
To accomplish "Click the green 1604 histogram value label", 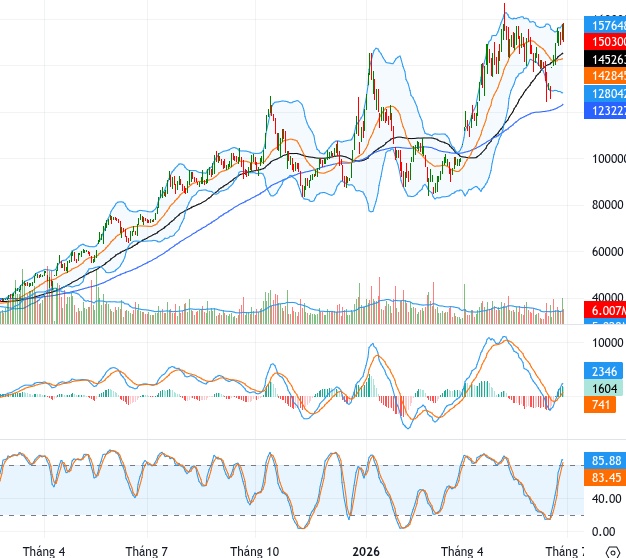I will (x=603, y=388).
